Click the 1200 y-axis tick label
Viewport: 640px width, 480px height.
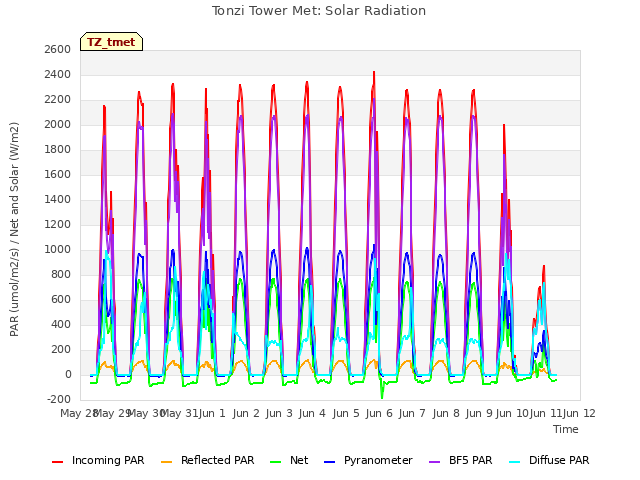[x=58, y=224]
